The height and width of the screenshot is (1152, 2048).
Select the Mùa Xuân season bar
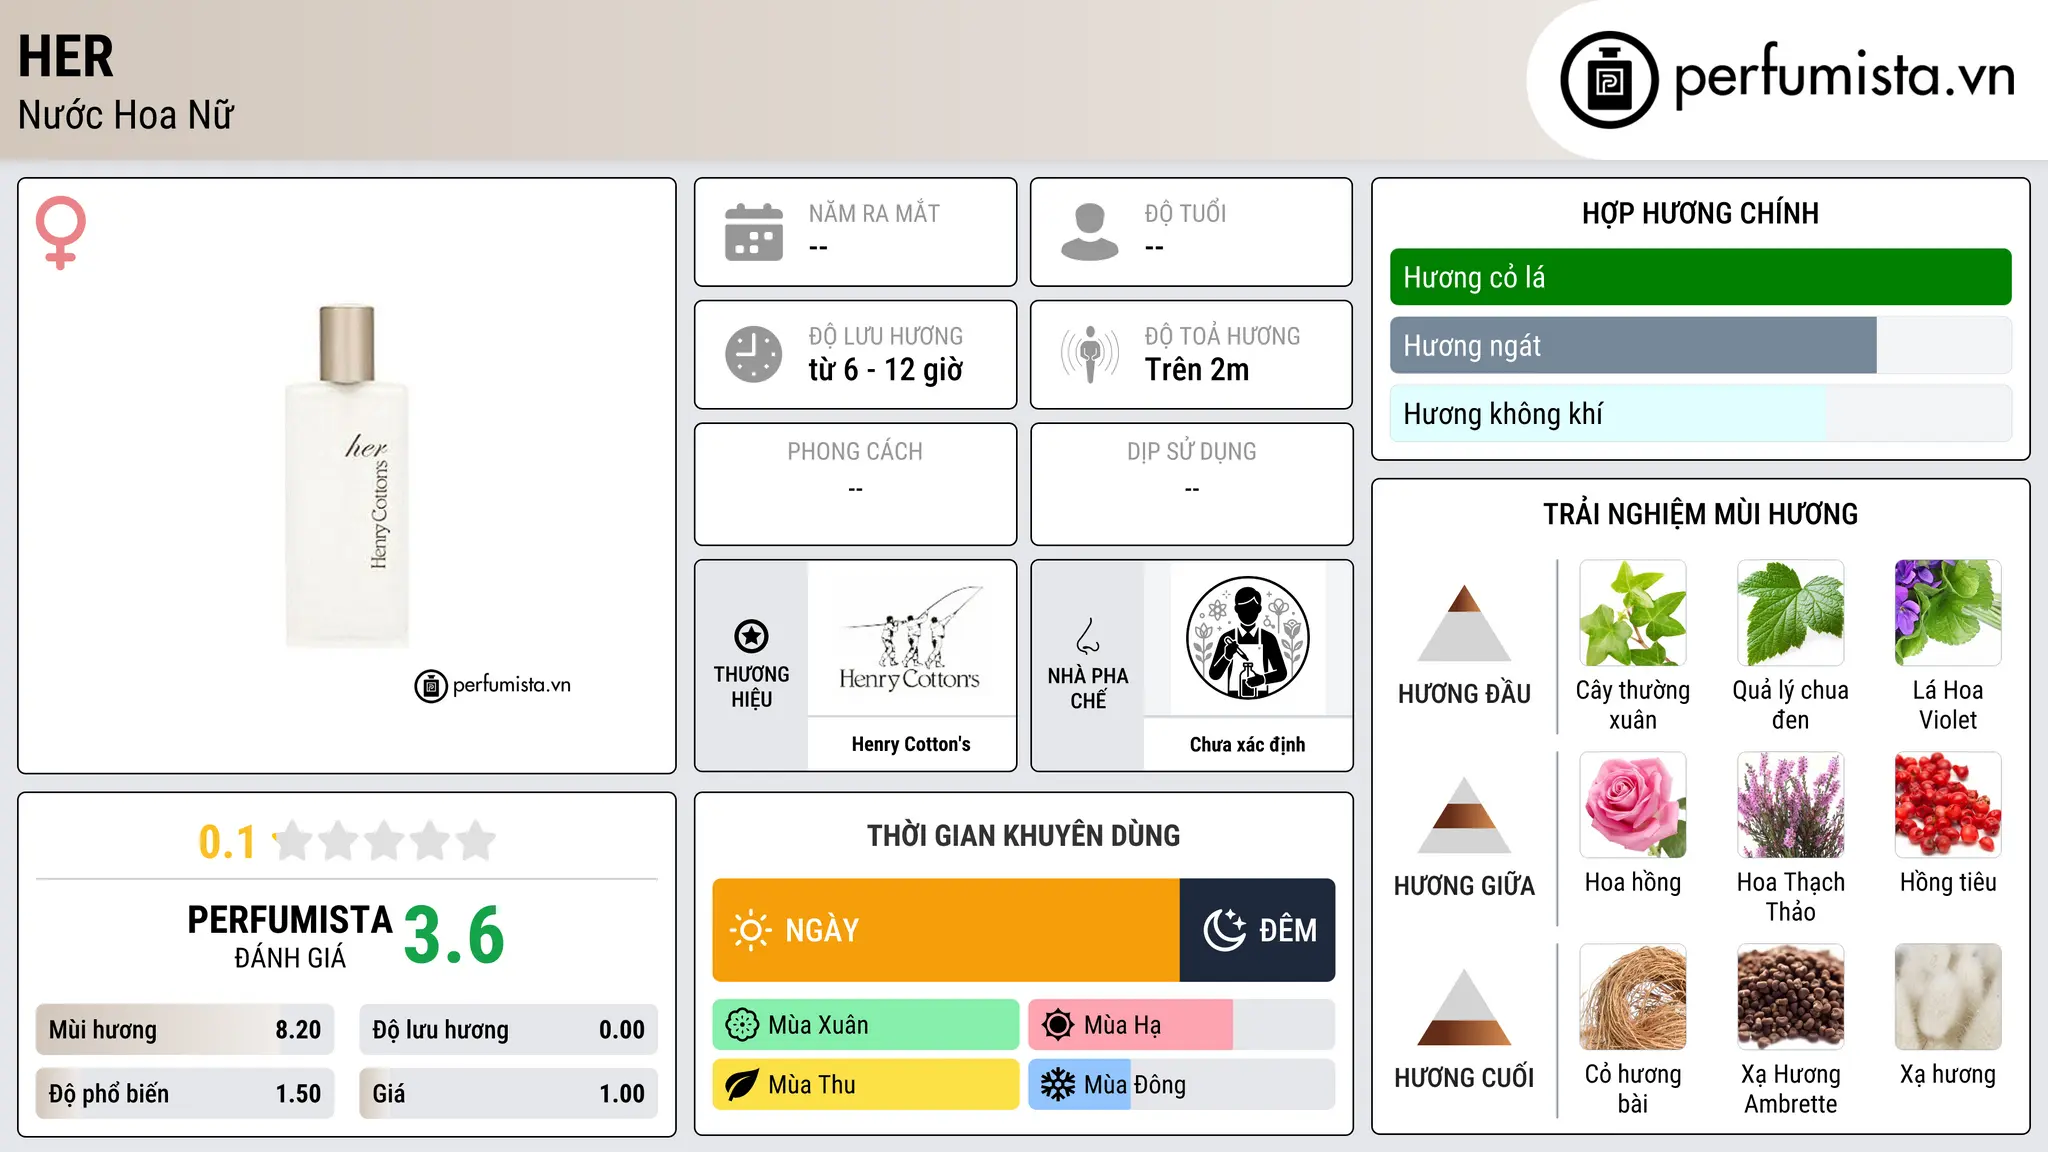(866, 1025)
